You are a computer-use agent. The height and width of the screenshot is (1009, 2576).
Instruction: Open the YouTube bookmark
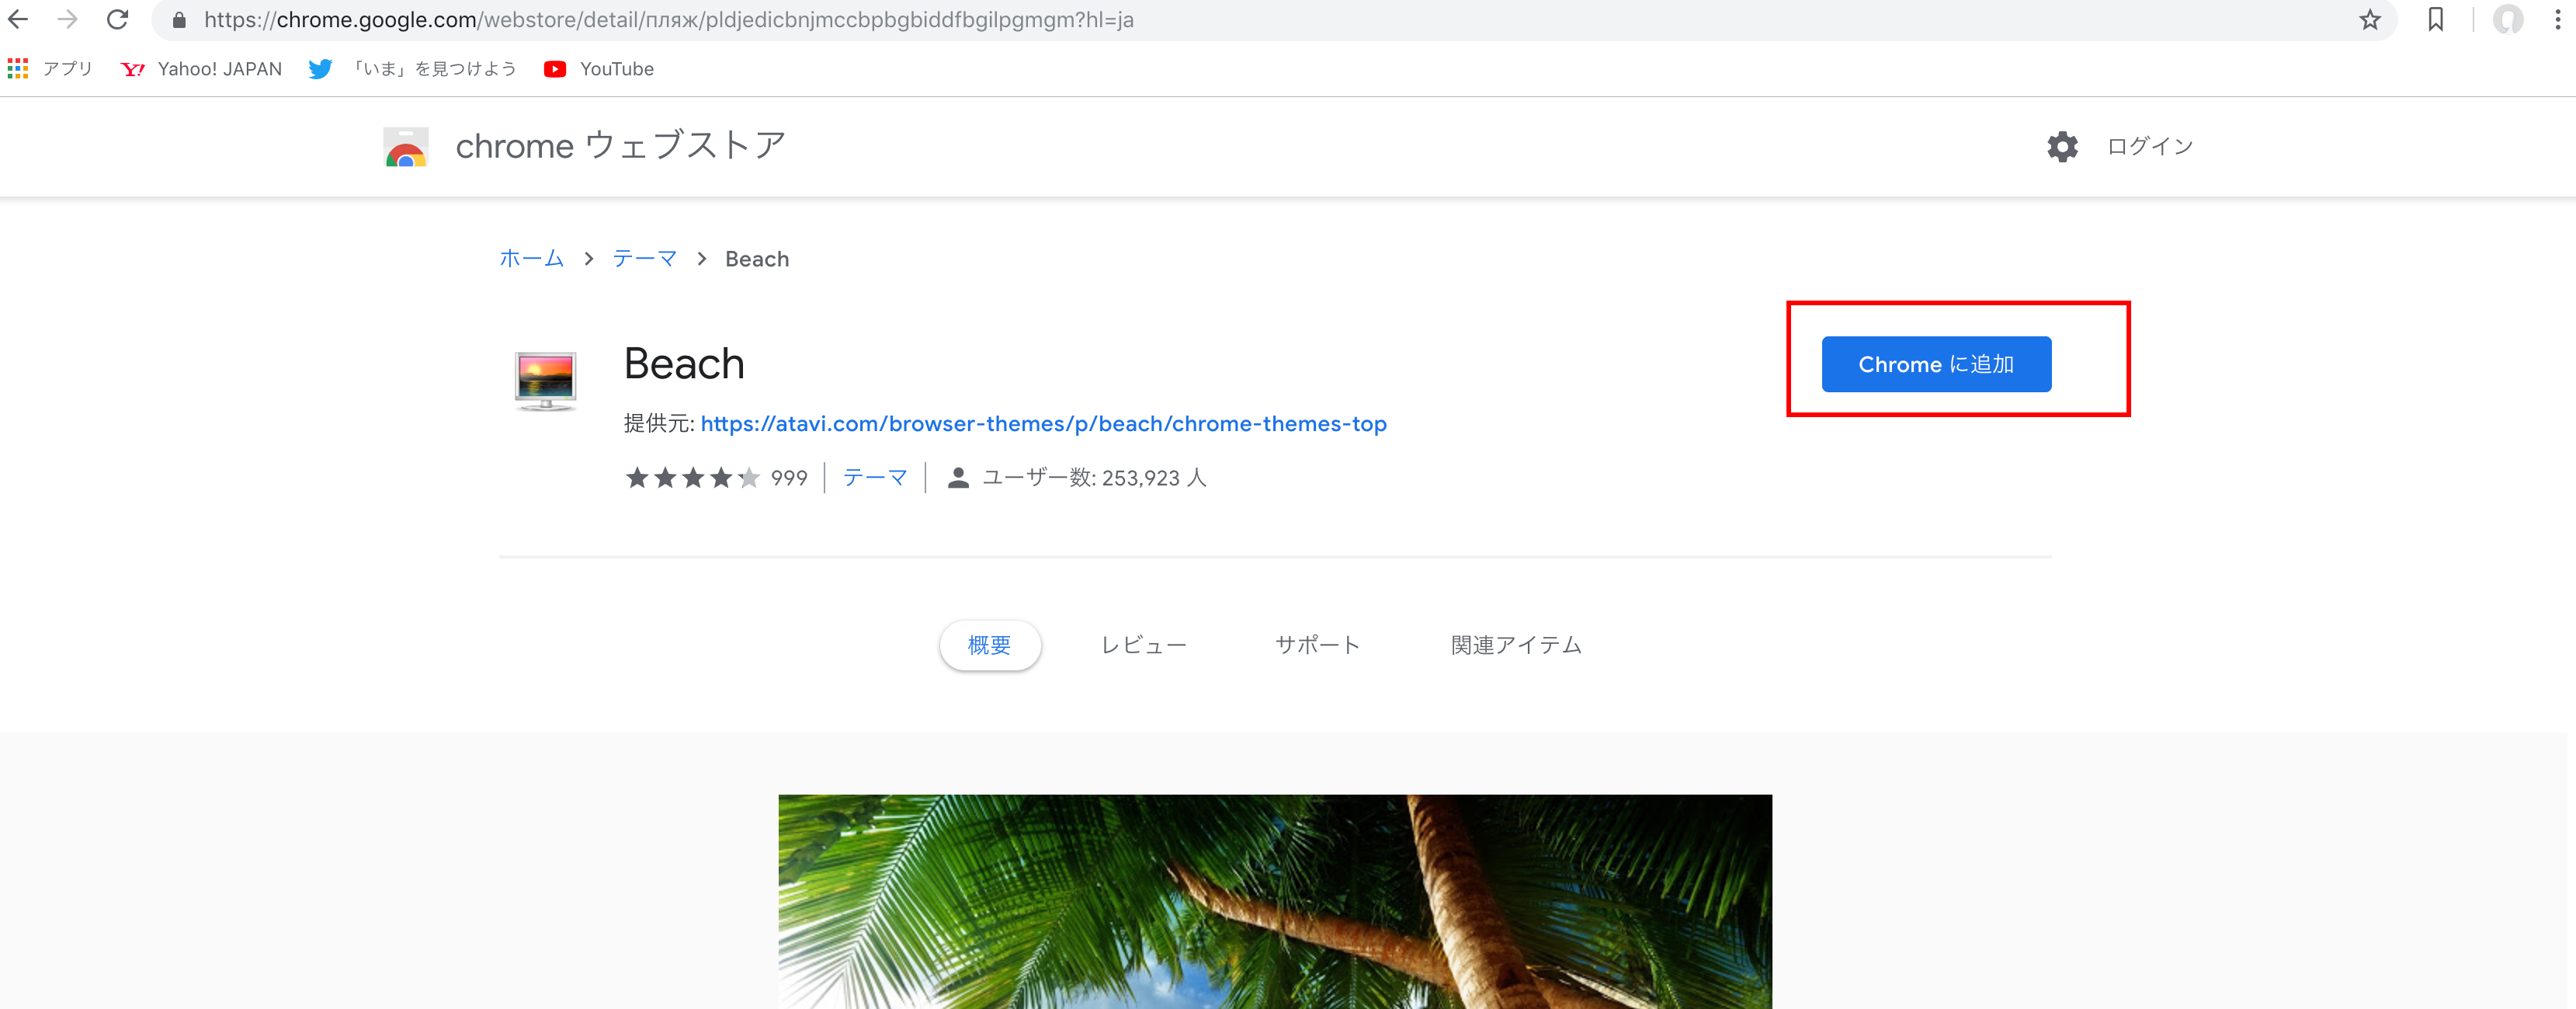pos(598,68)
